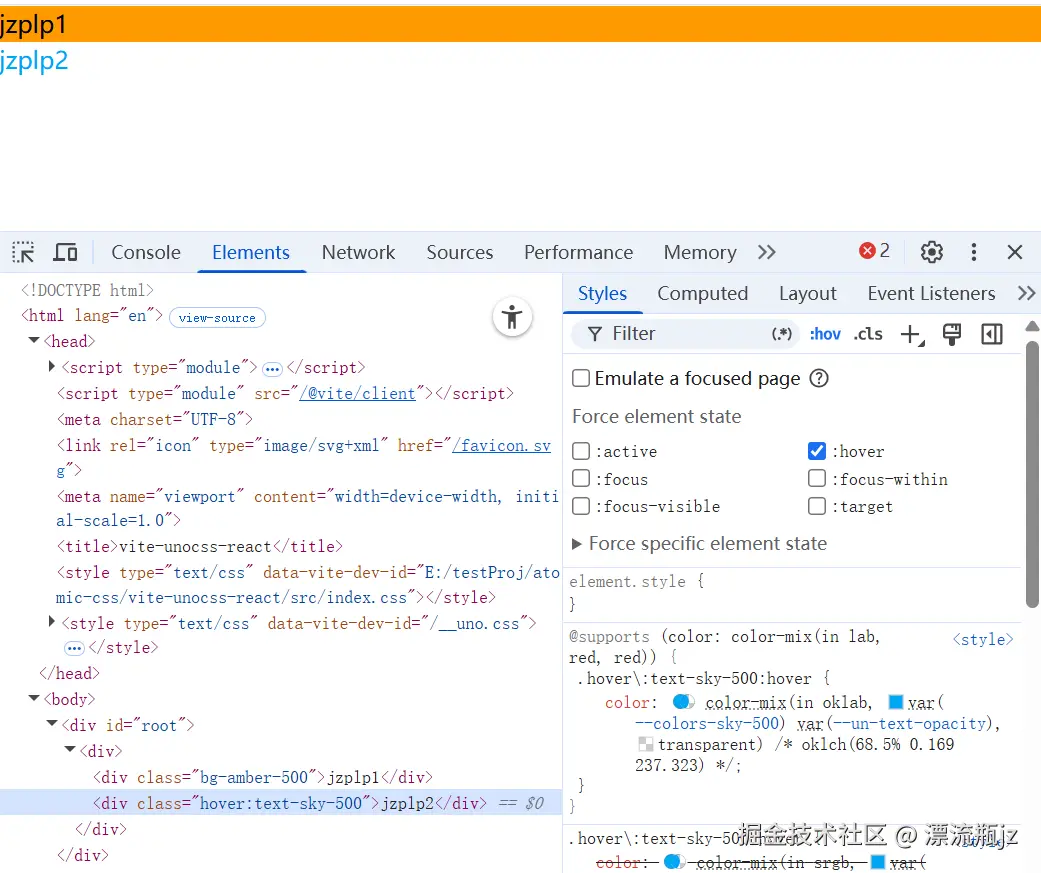Expand the script ellipsis collapsed content
Viewport: 1041px width, 873px height.
tap(272, 368)
